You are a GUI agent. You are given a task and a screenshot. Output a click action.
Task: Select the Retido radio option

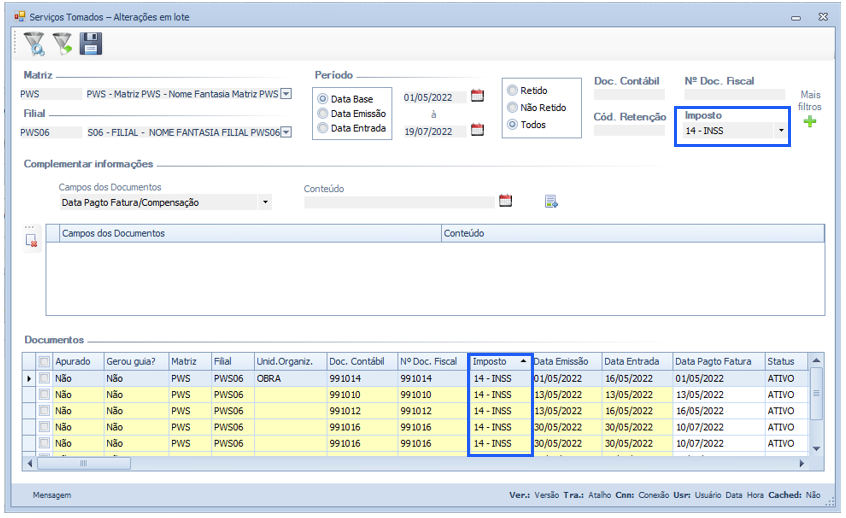click(513, 90)
